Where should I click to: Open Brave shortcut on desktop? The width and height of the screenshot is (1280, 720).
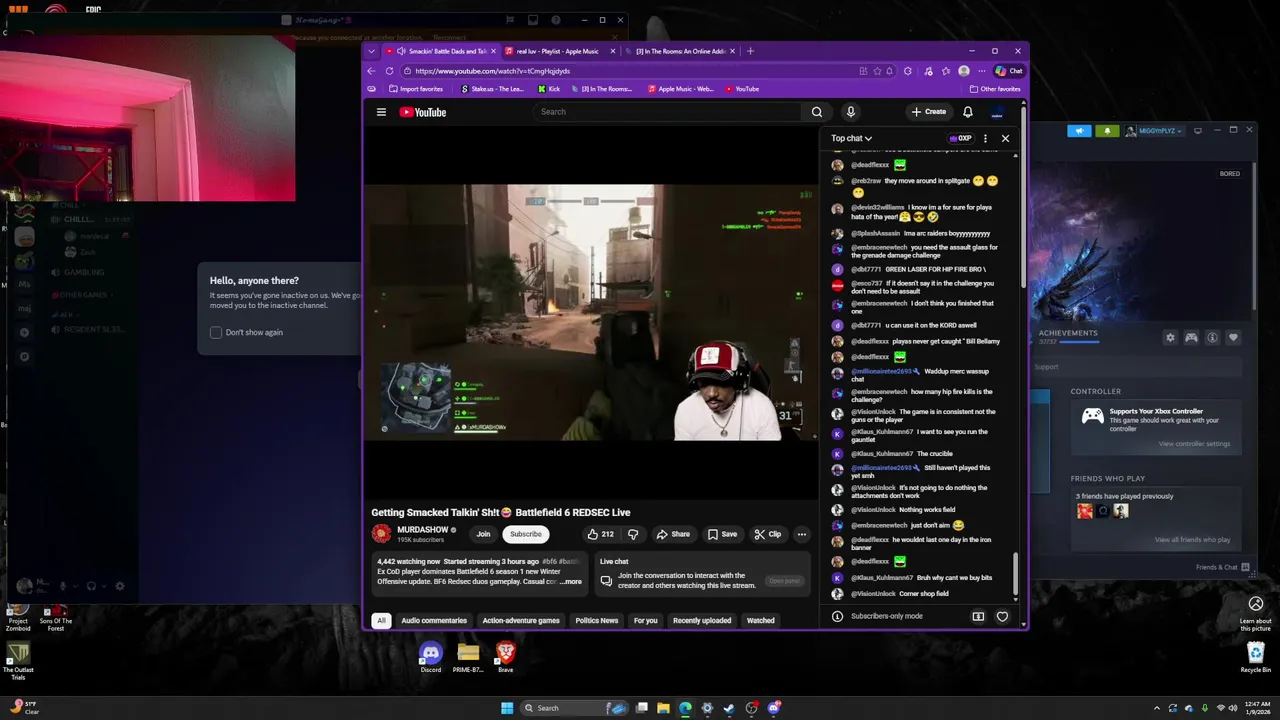505,657
